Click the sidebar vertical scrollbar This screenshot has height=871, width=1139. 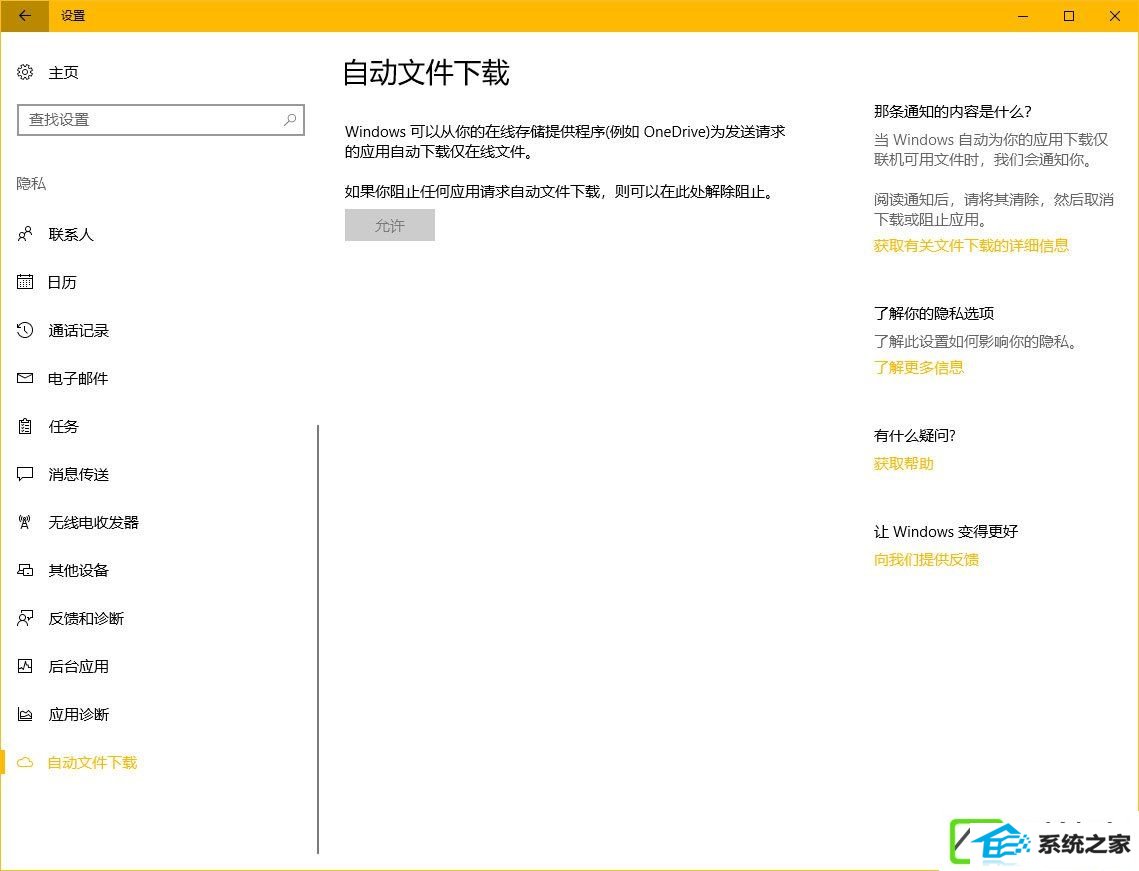coord(318,639)
